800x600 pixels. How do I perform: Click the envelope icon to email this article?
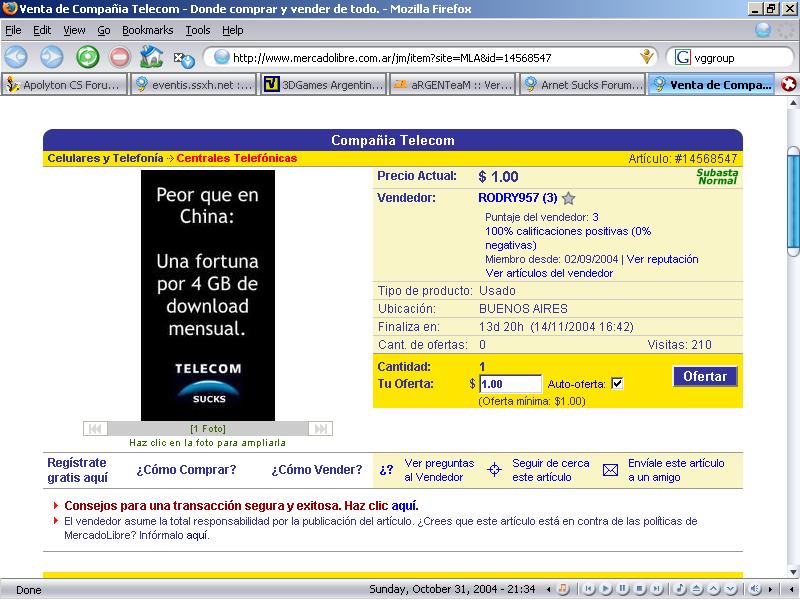610,470
